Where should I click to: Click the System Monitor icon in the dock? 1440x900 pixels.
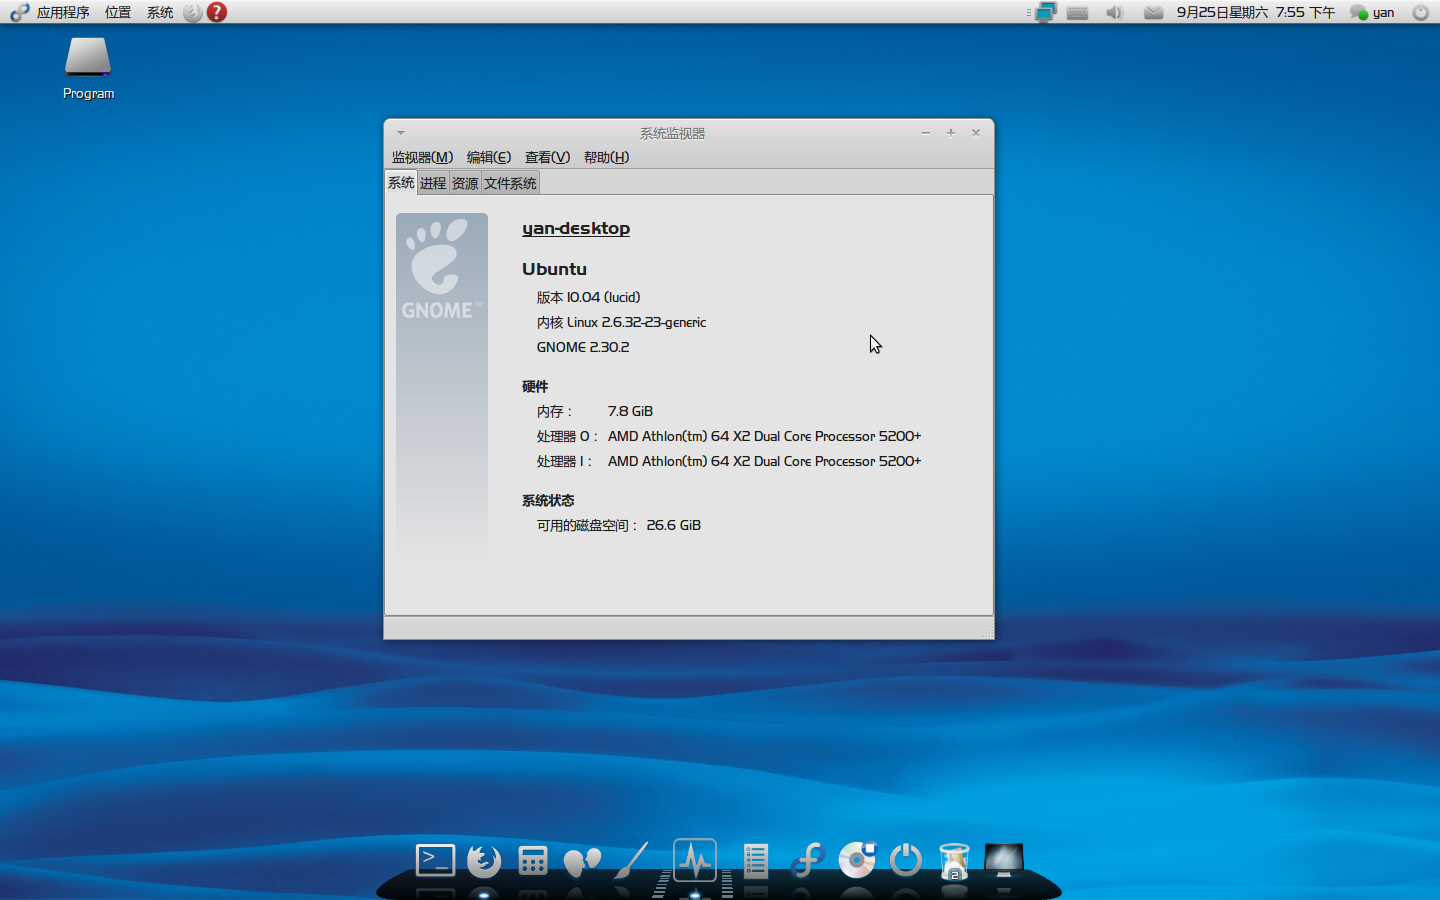coord(695,860)
